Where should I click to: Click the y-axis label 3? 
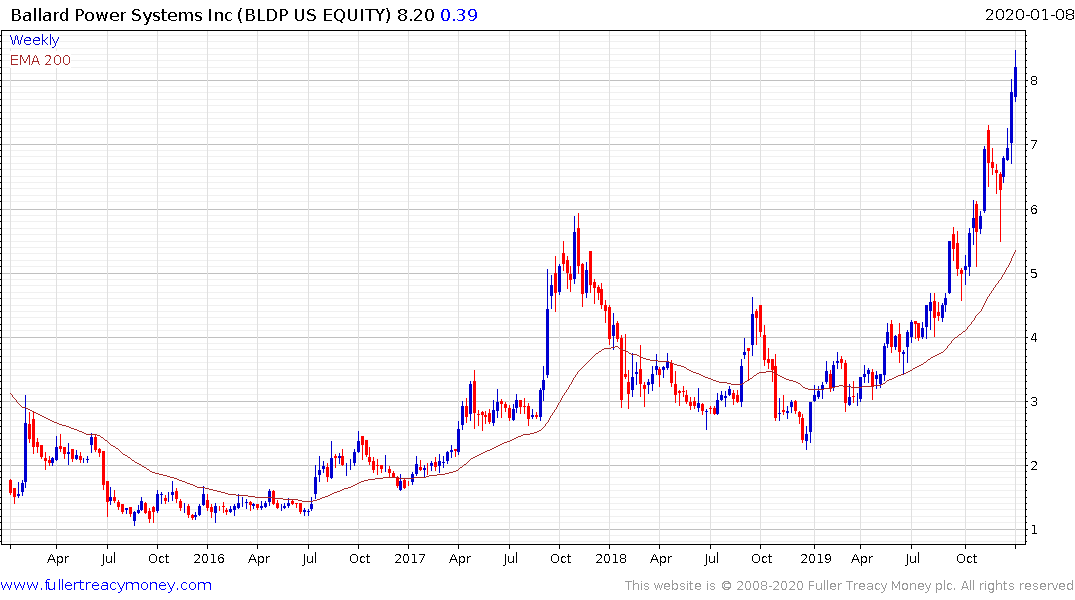(1033, 402)
